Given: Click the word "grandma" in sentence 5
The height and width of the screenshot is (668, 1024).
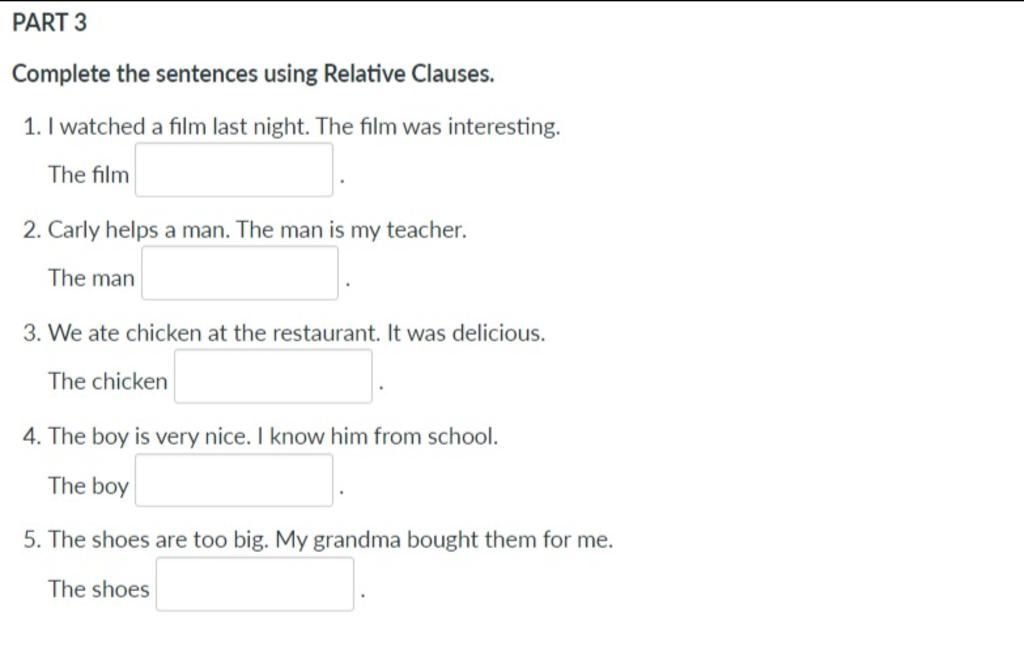Looking at the screenshot, I should [357, 541].
